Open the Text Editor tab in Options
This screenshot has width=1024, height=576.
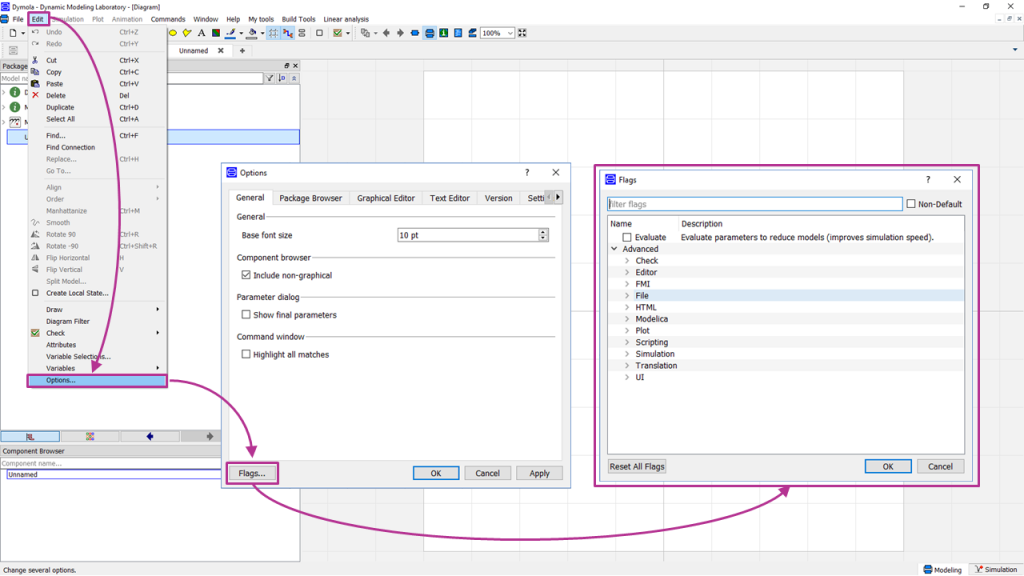[x=449, y=198]
